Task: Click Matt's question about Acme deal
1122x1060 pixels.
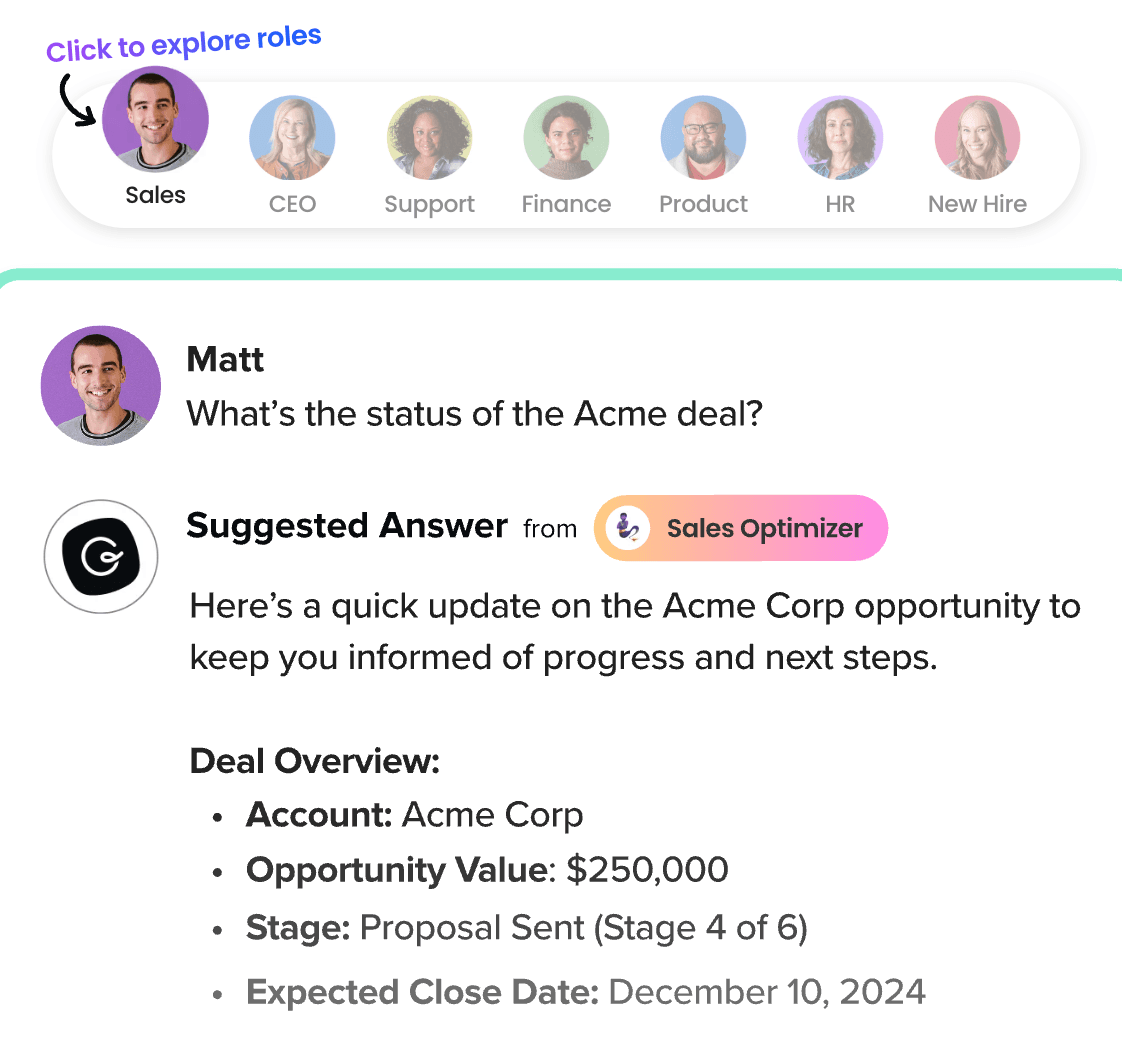Action: click(475, 413)
